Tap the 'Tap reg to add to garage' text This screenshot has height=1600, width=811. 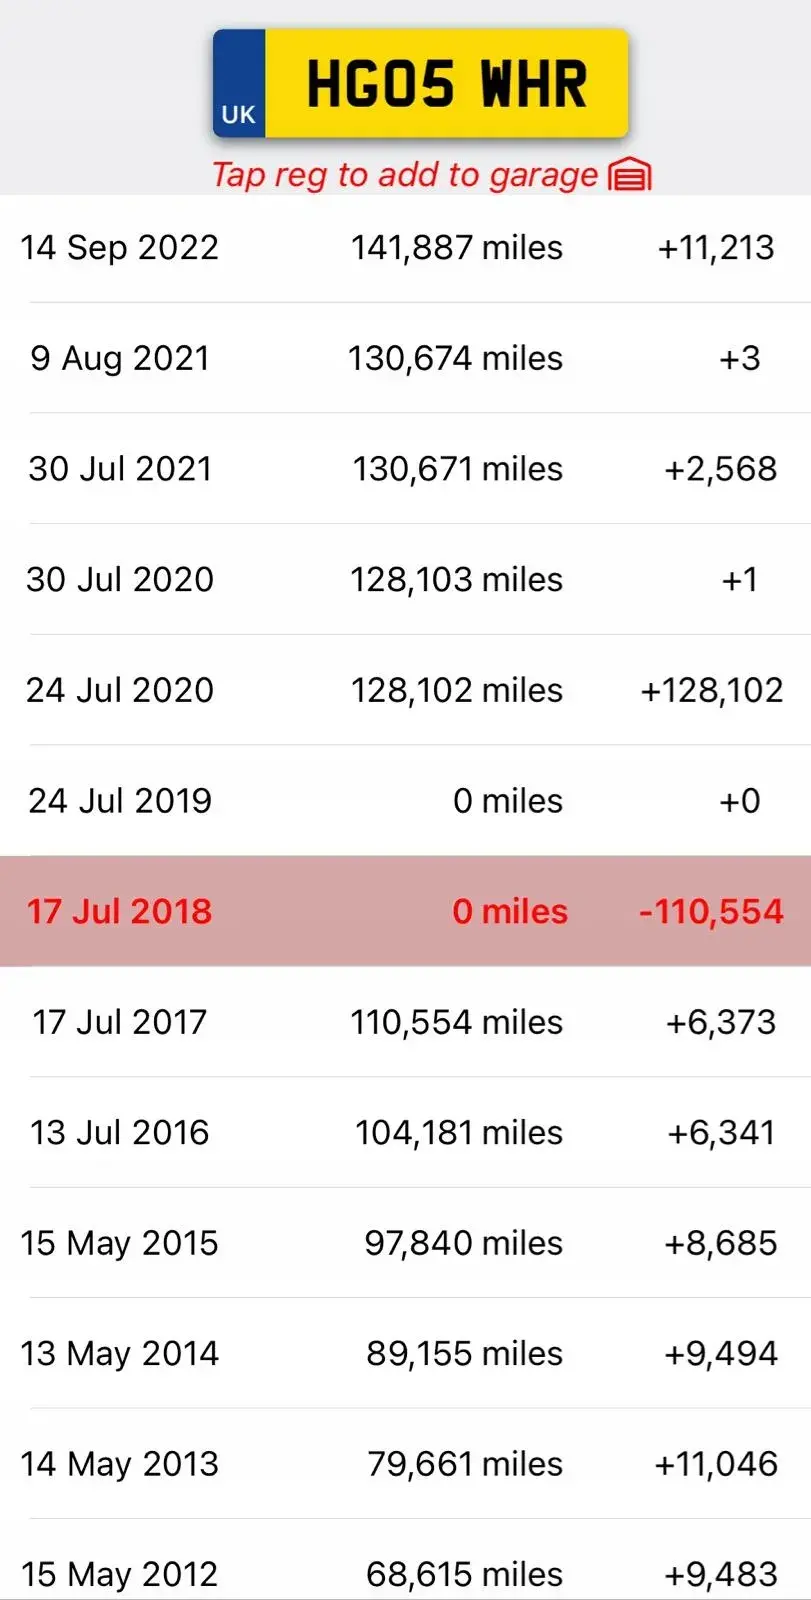[x=404, y=175]
